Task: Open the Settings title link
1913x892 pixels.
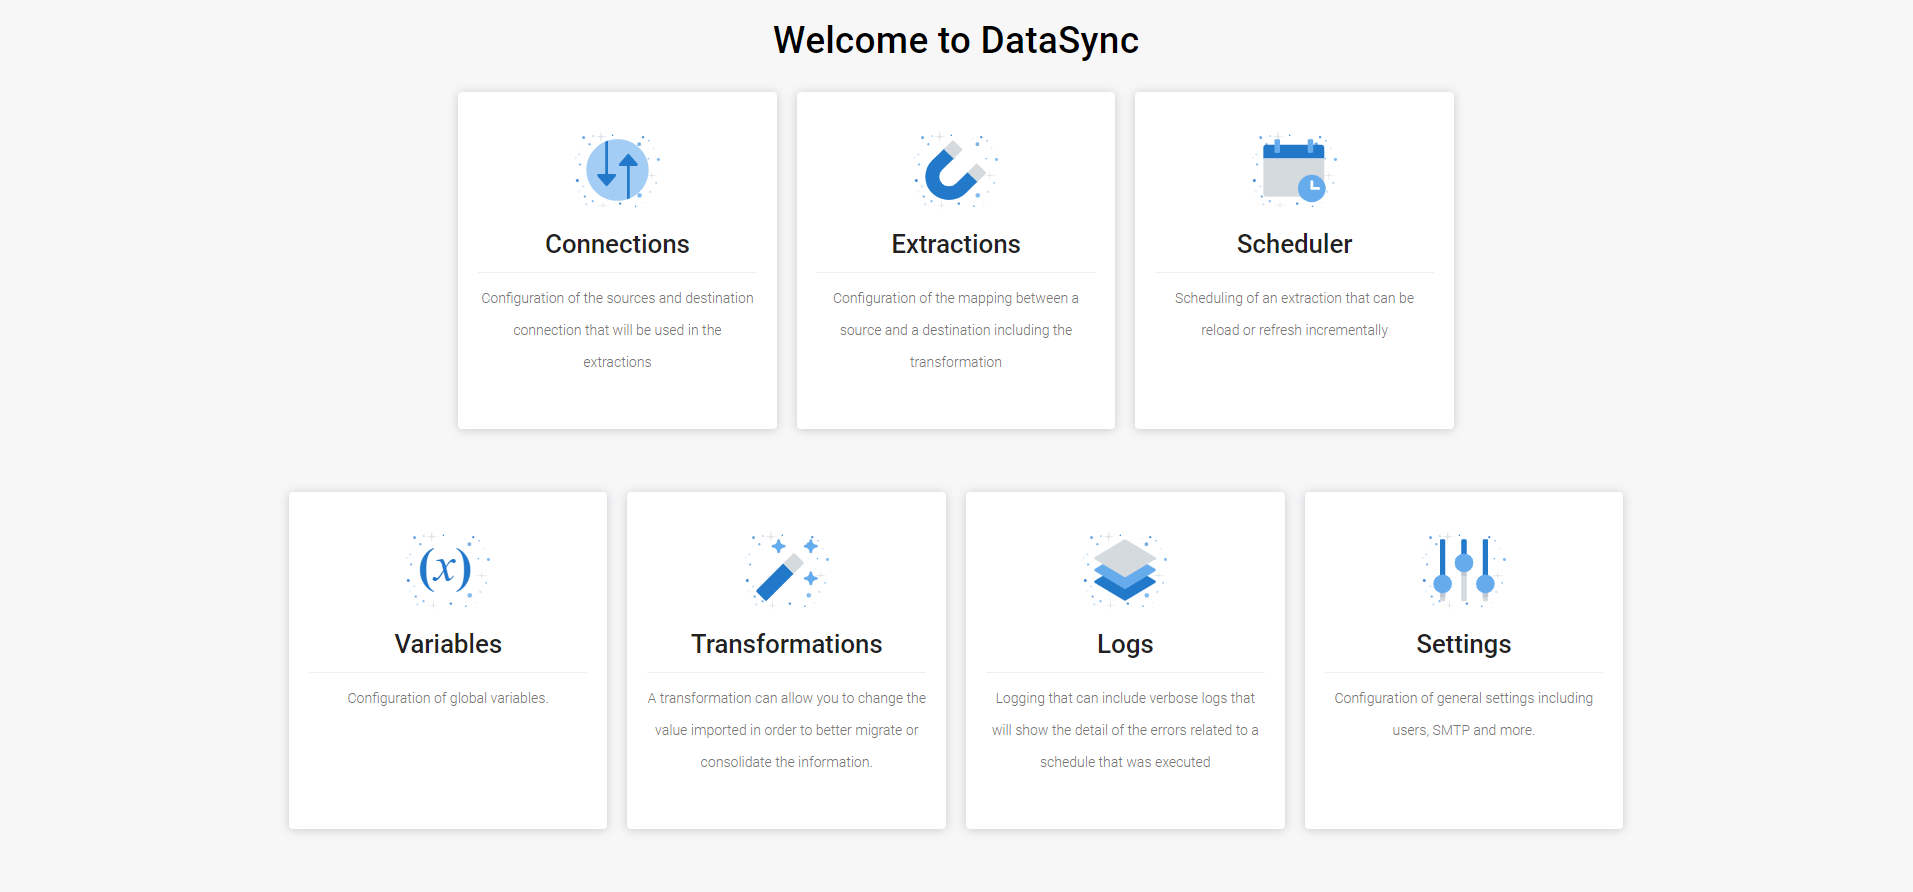Action: click(x=1464, y=645)
